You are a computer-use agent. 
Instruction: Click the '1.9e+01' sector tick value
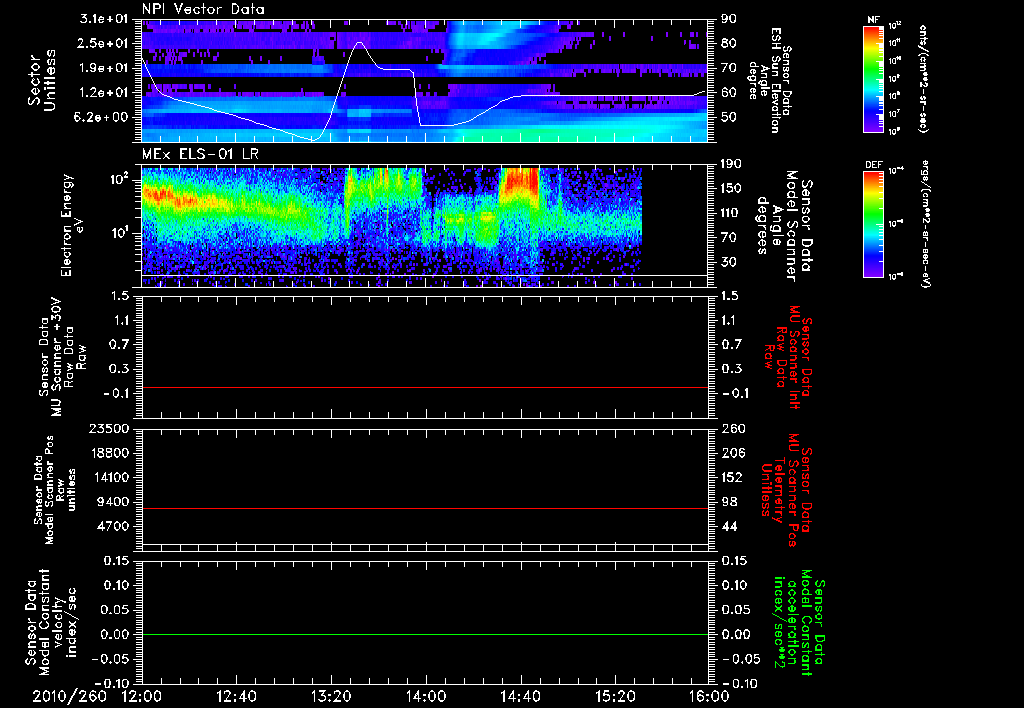[104, 68]
